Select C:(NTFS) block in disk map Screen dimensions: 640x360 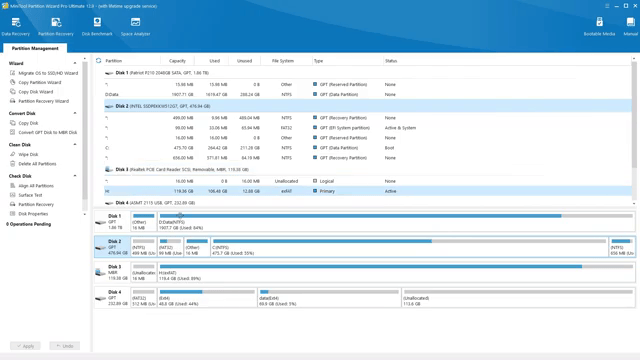(x=409, y=247)
